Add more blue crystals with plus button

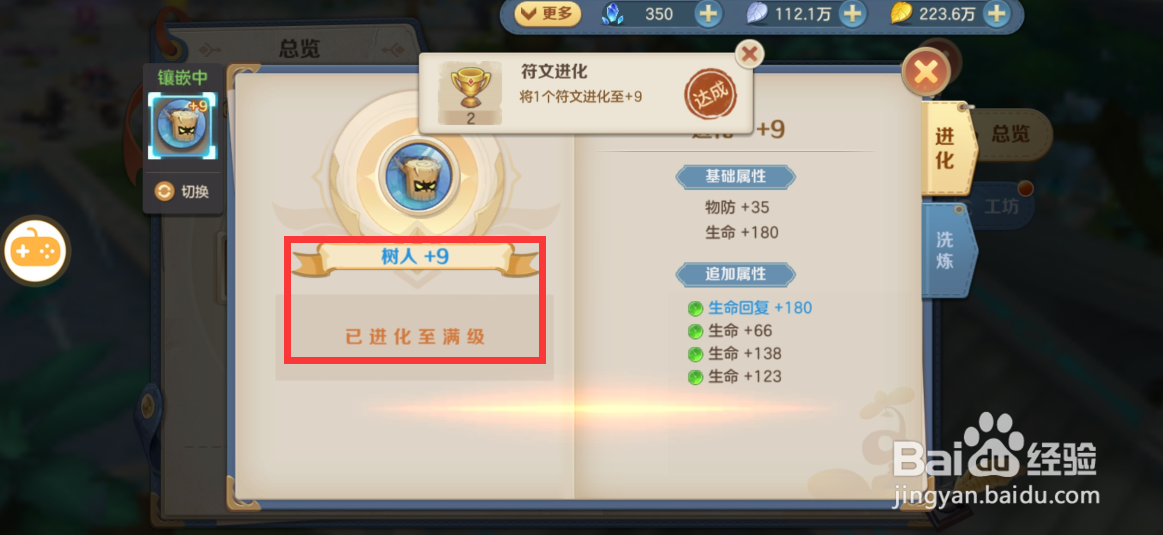[x=708, y=14]
